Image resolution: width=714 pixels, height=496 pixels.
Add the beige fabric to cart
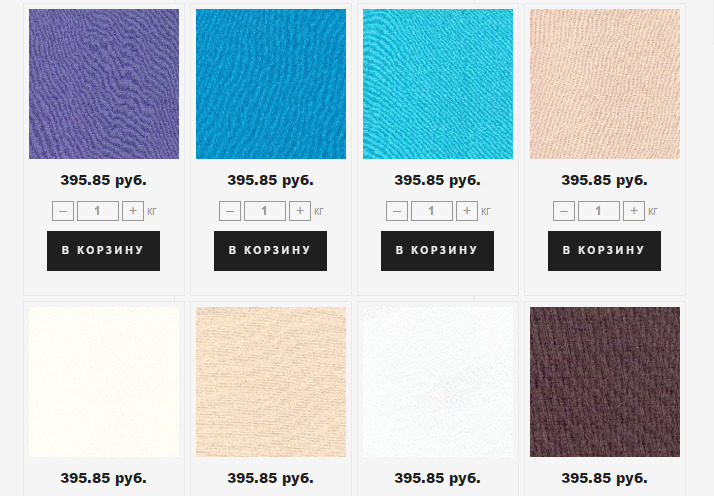604,251
